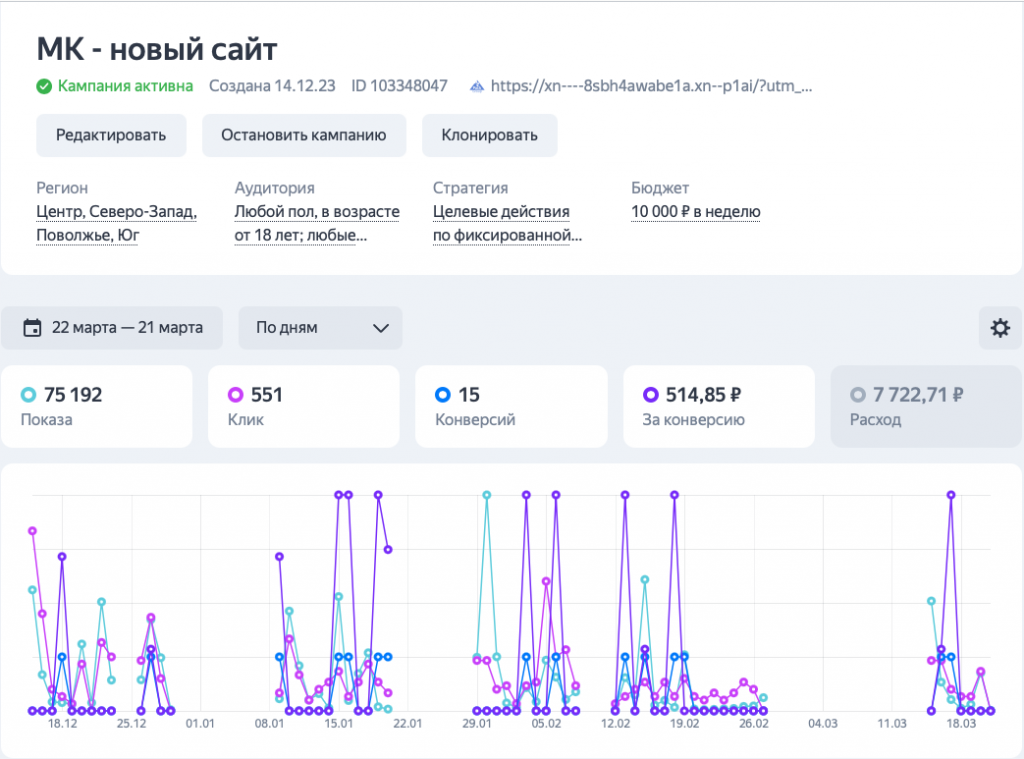This screenshot has height=759, width=1024.
Task: Open the calendar icon in date filter
Action: click(35, 328)
